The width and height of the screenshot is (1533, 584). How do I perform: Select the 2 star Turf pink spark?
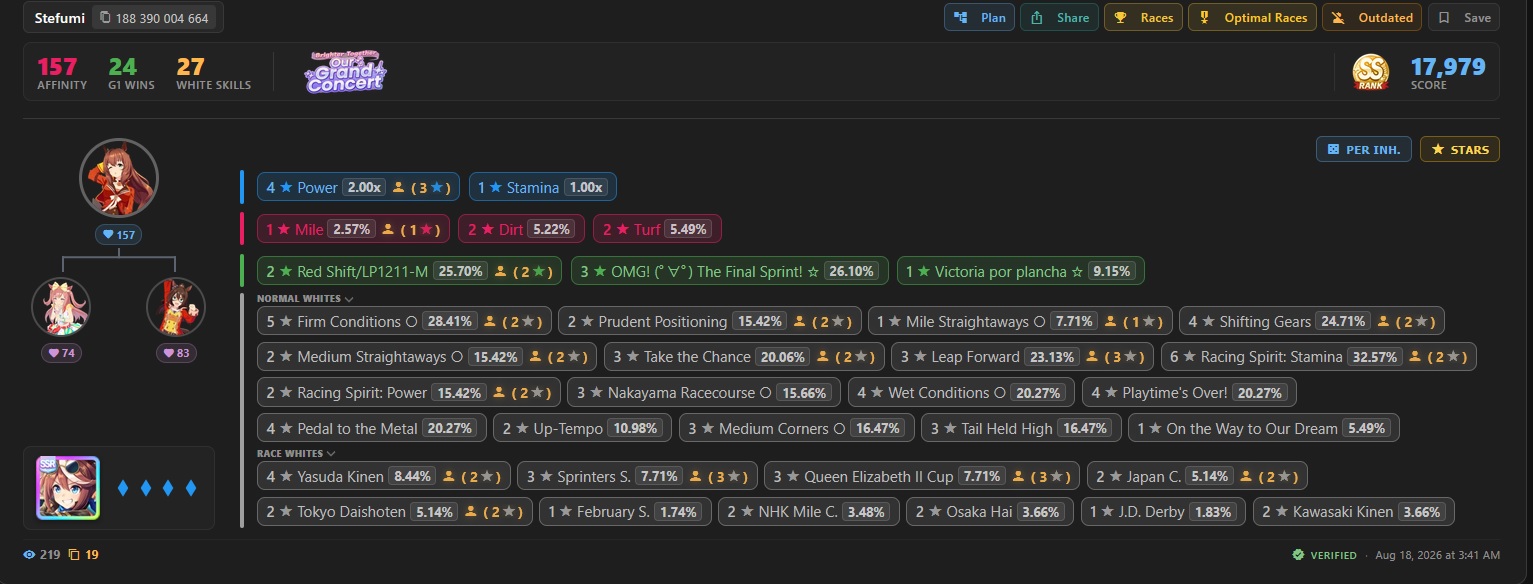[x=657, y=229]
